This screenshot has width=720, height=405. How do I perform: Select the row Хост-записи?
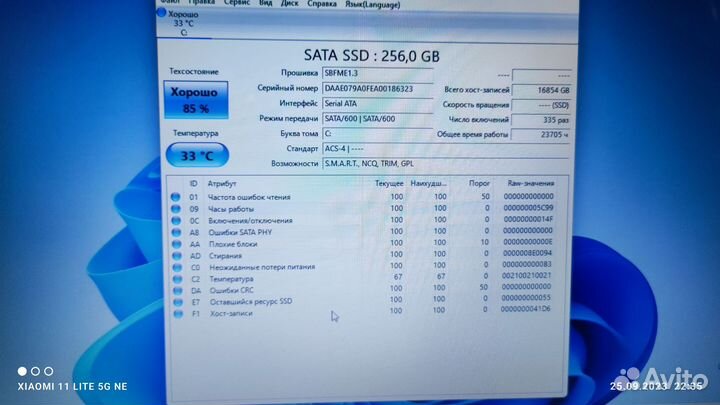click(363, 312)
